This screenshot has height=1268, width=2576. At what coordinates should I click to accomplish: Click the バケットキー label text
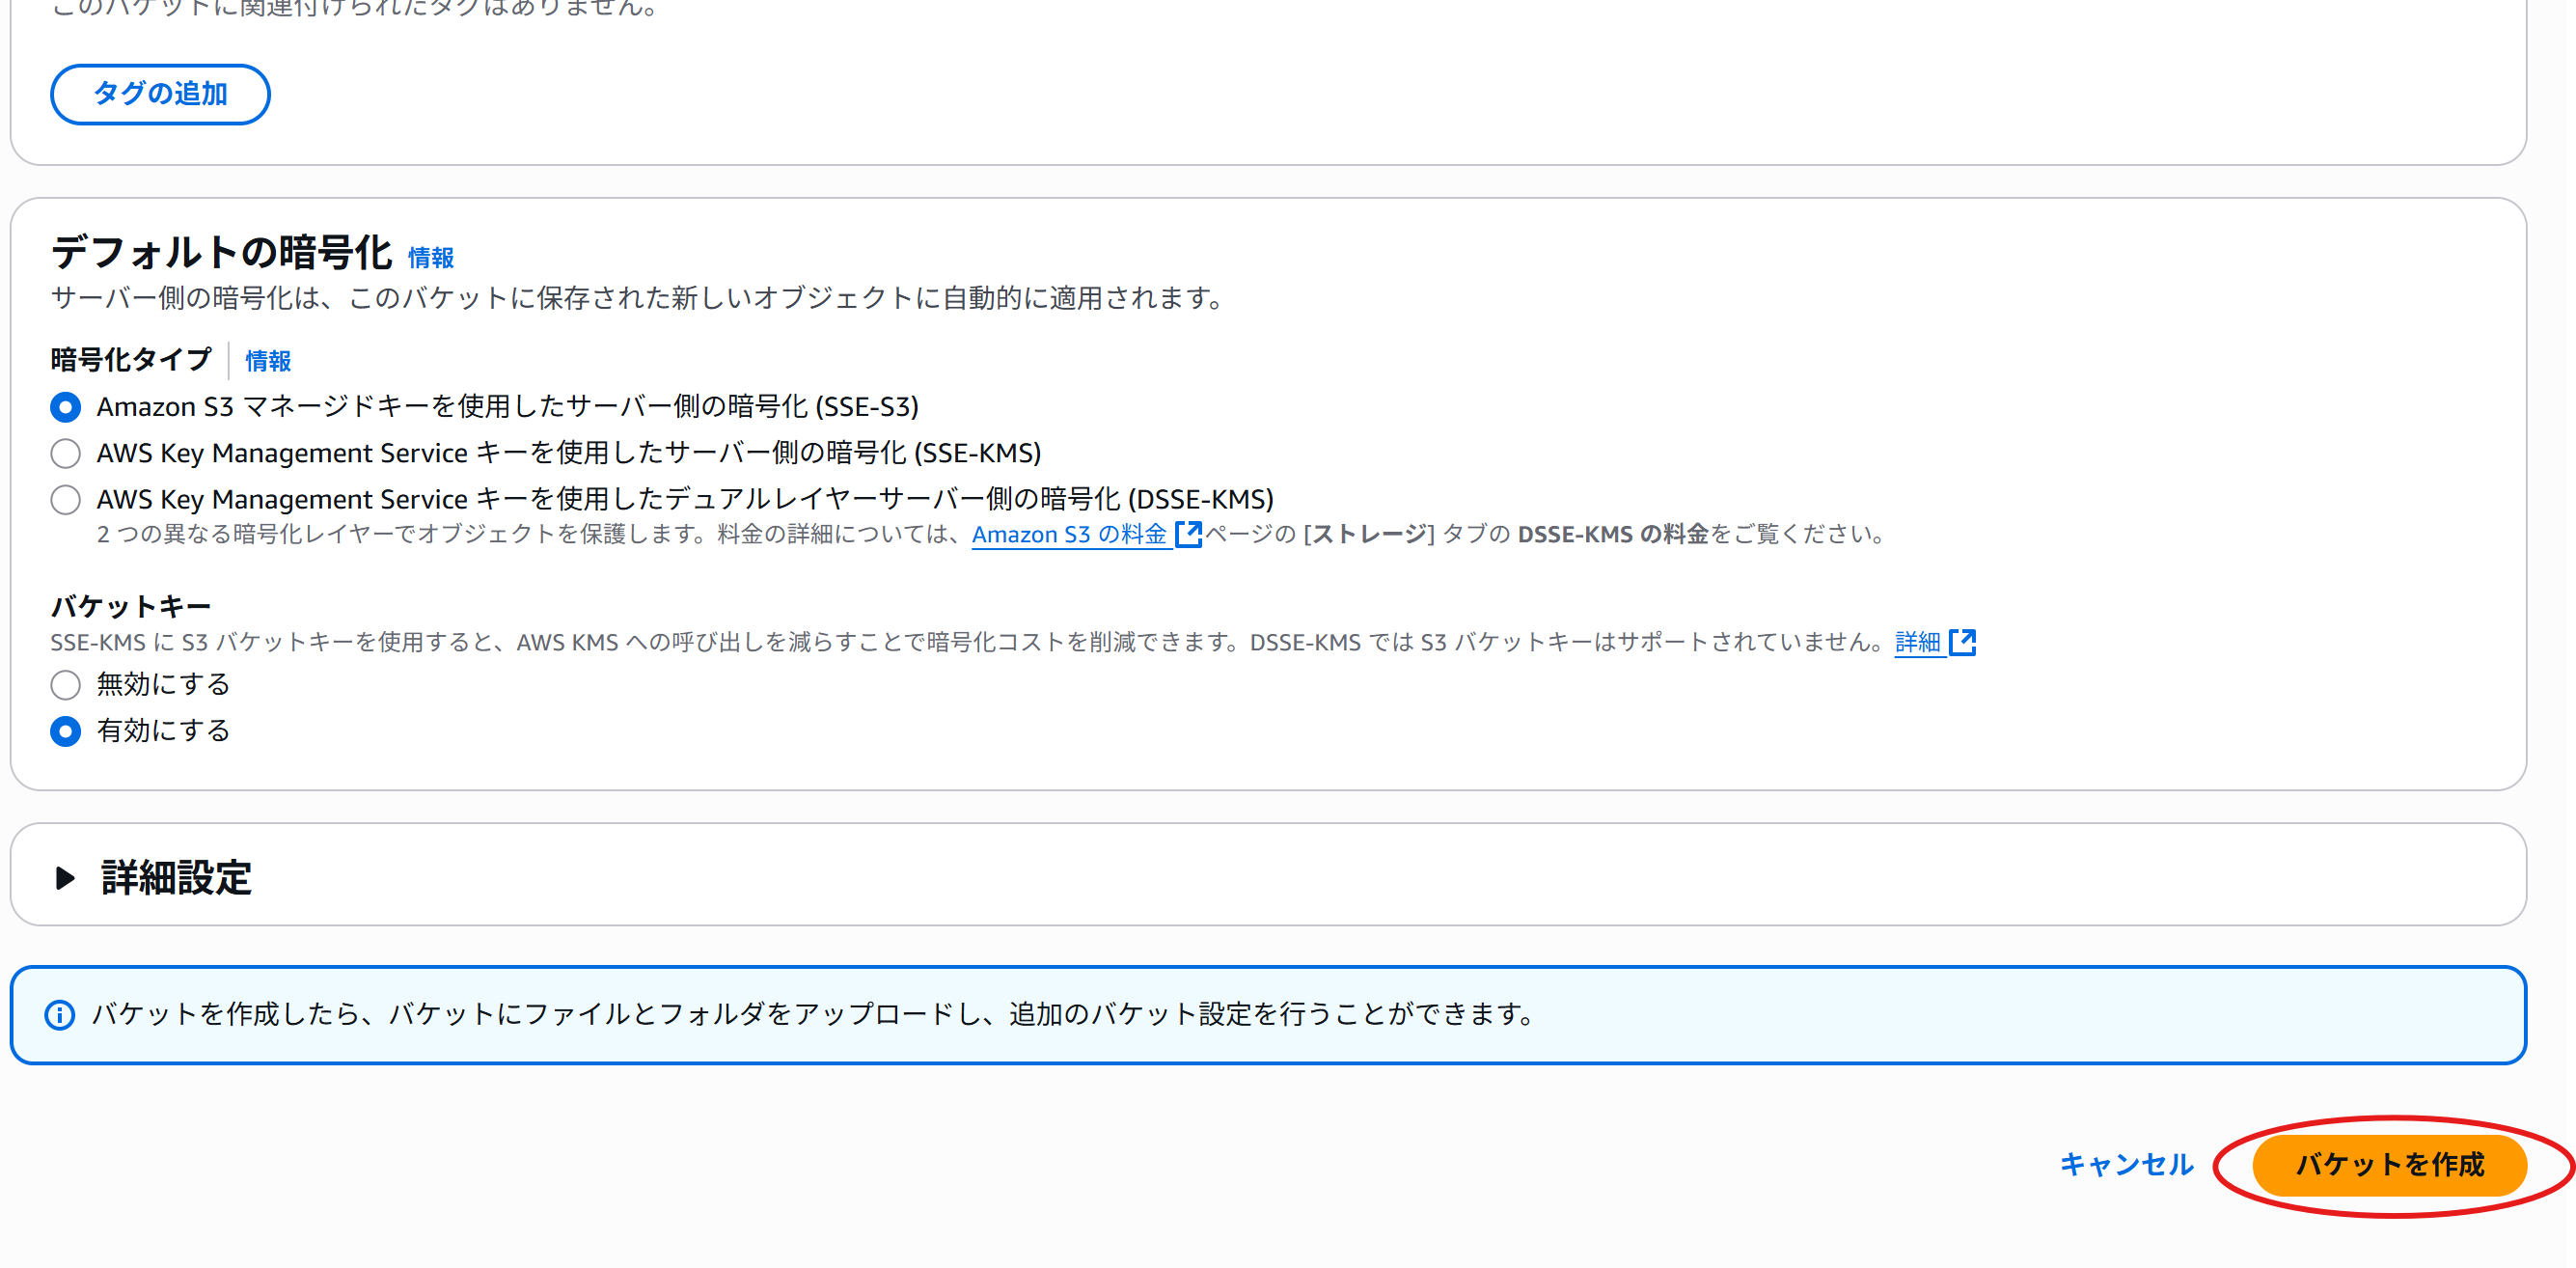coord(131,606)
